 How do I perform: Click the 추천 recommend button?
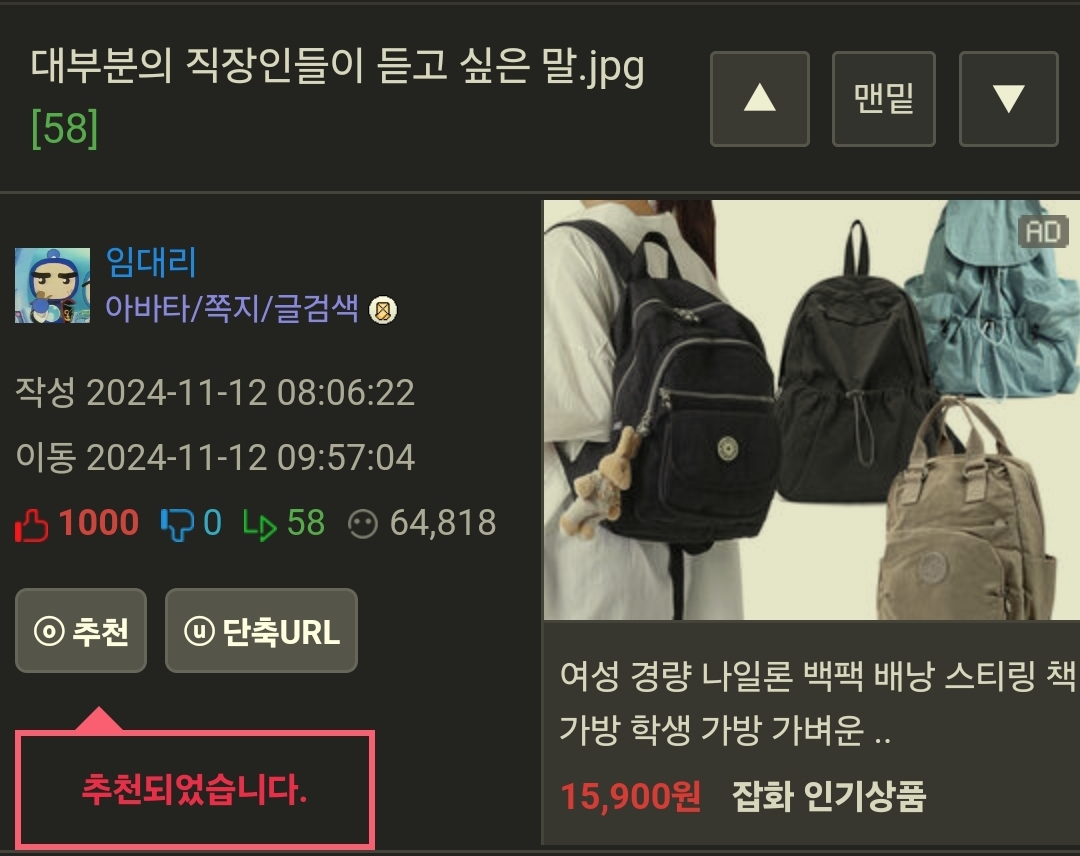coord(81,631)
